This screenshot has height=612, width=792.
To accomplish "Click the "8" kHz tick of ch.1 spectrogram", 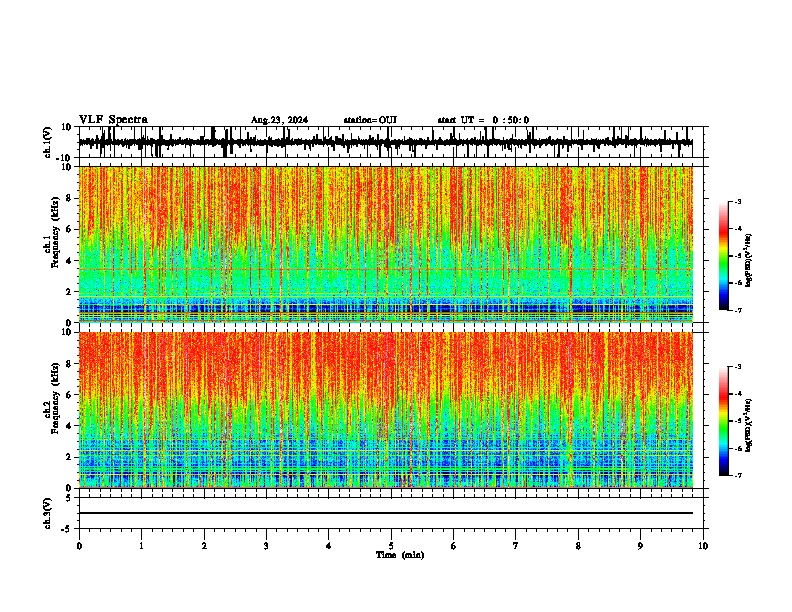I will coord(69,198).
